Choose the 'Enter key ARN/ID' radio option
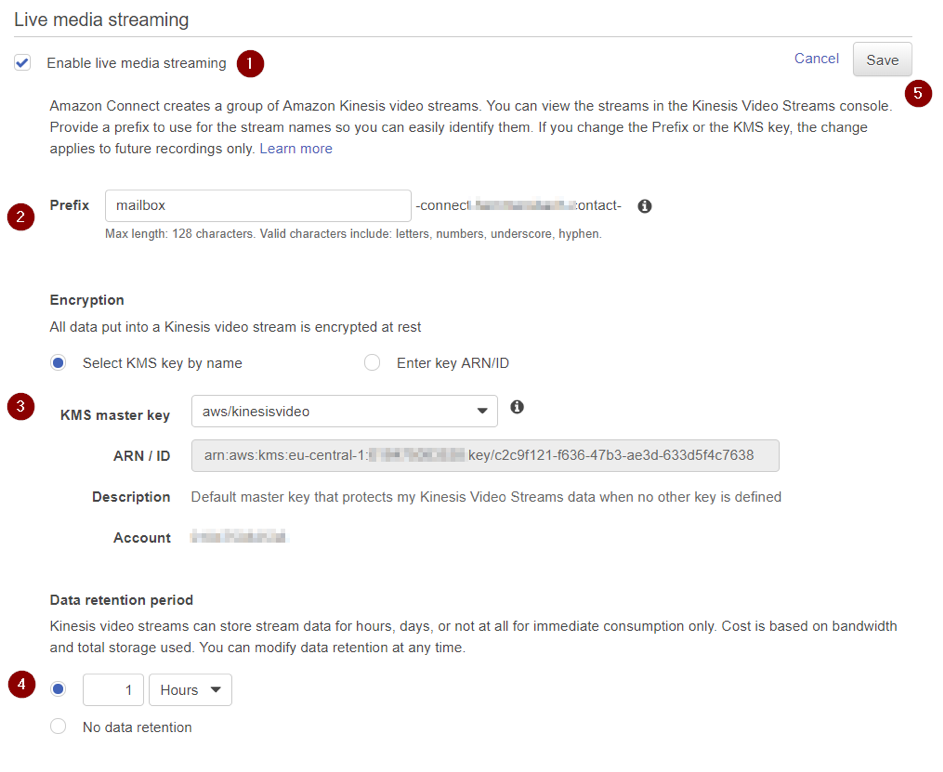 point(372,363)
